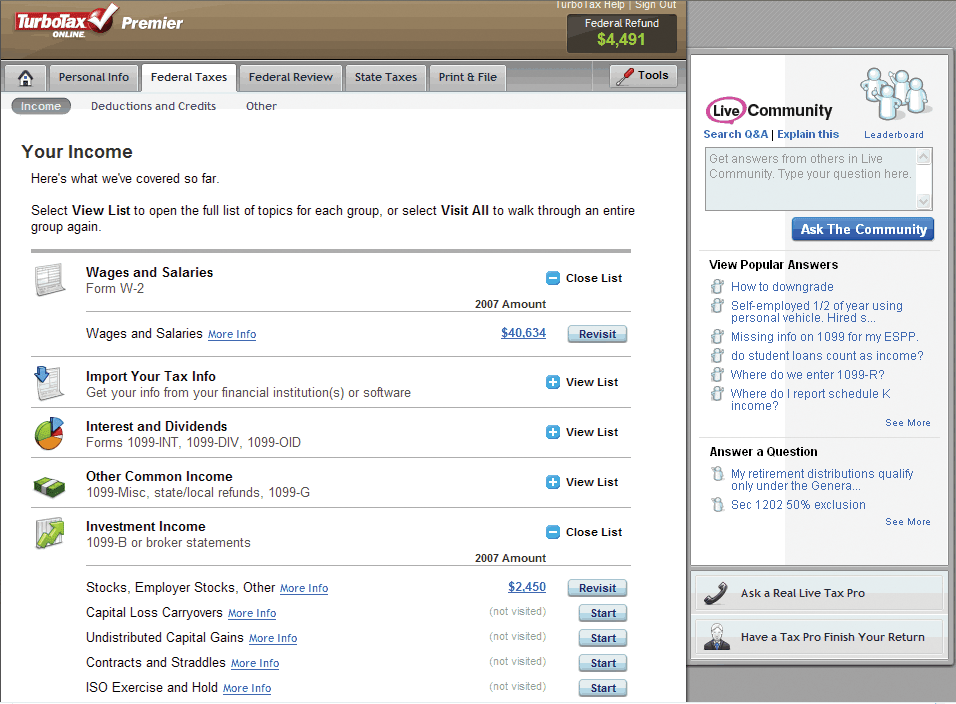Expand Other Common Income view list

pyautogui.click(x=582, y=483)
